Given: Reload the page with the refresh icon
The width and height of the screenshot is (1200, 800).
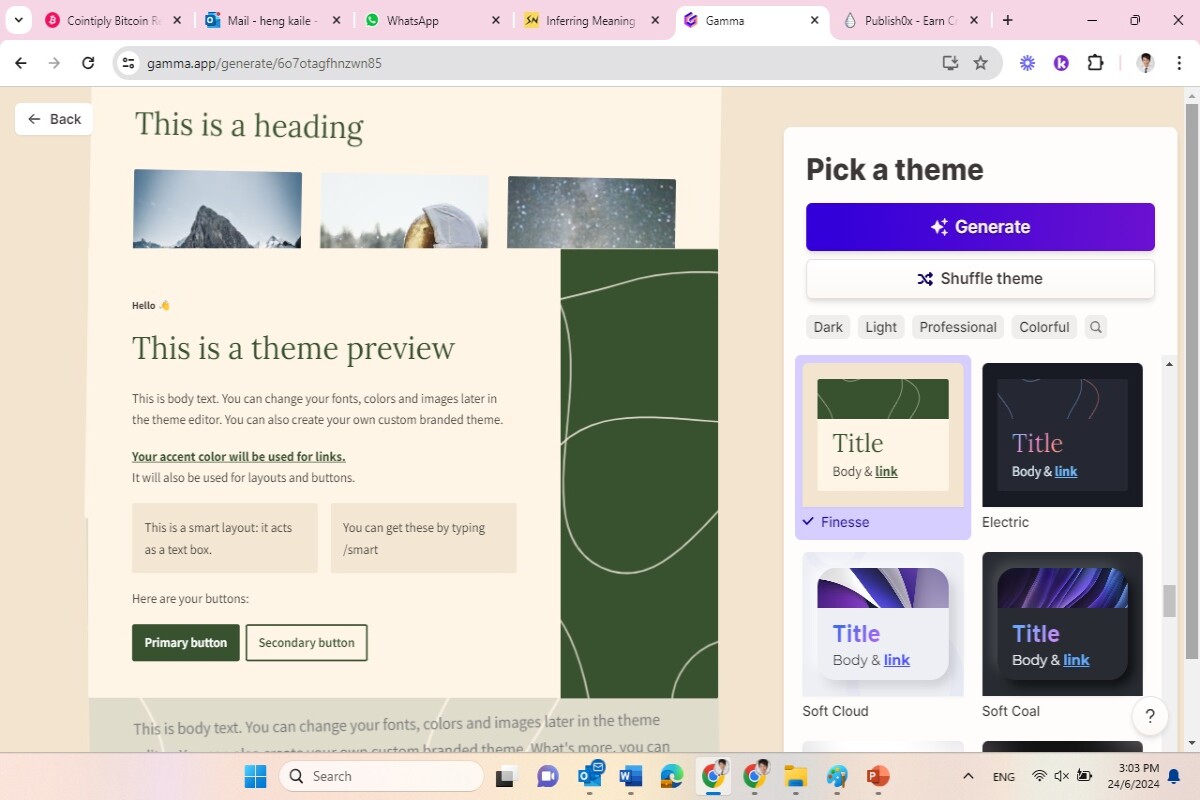Looking at the screenshot, I should [x=88, y=63].
